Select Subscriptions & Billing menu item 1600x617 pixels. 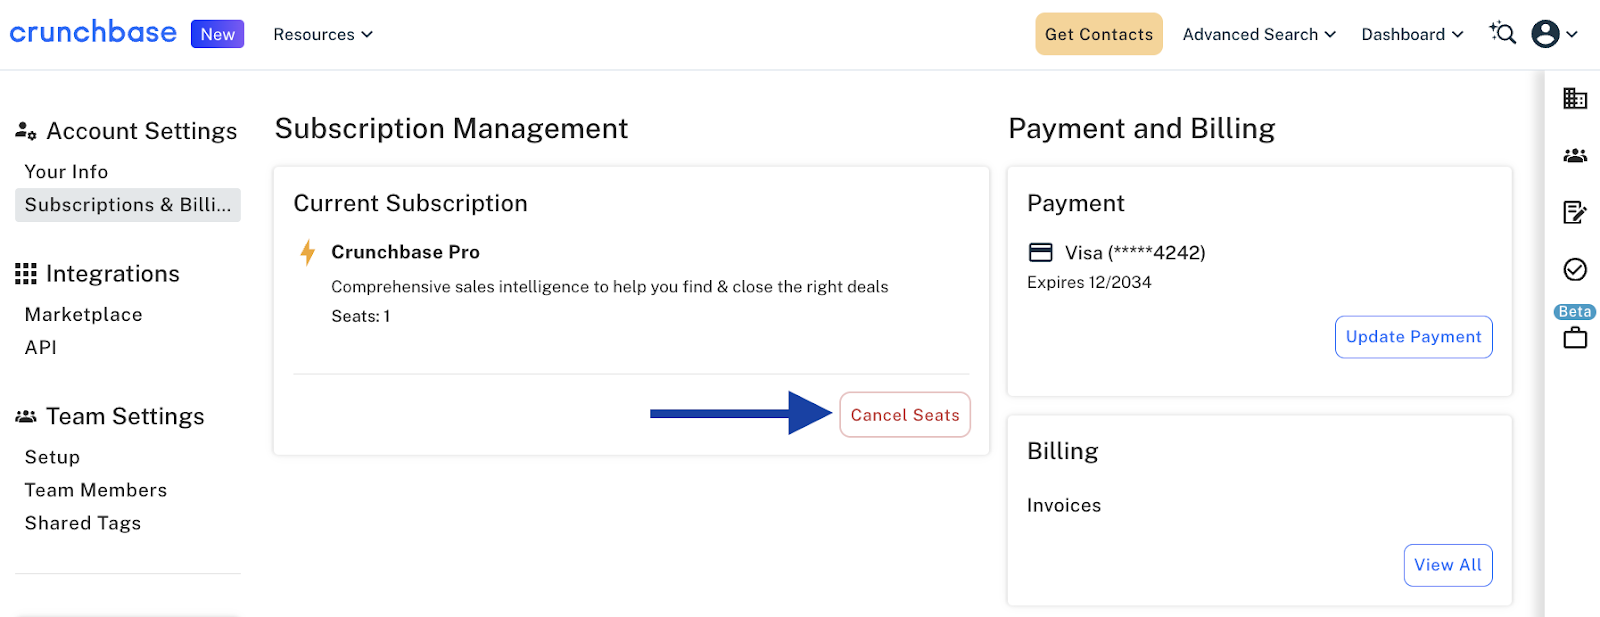pyautogui.click(x=128, y=205)
